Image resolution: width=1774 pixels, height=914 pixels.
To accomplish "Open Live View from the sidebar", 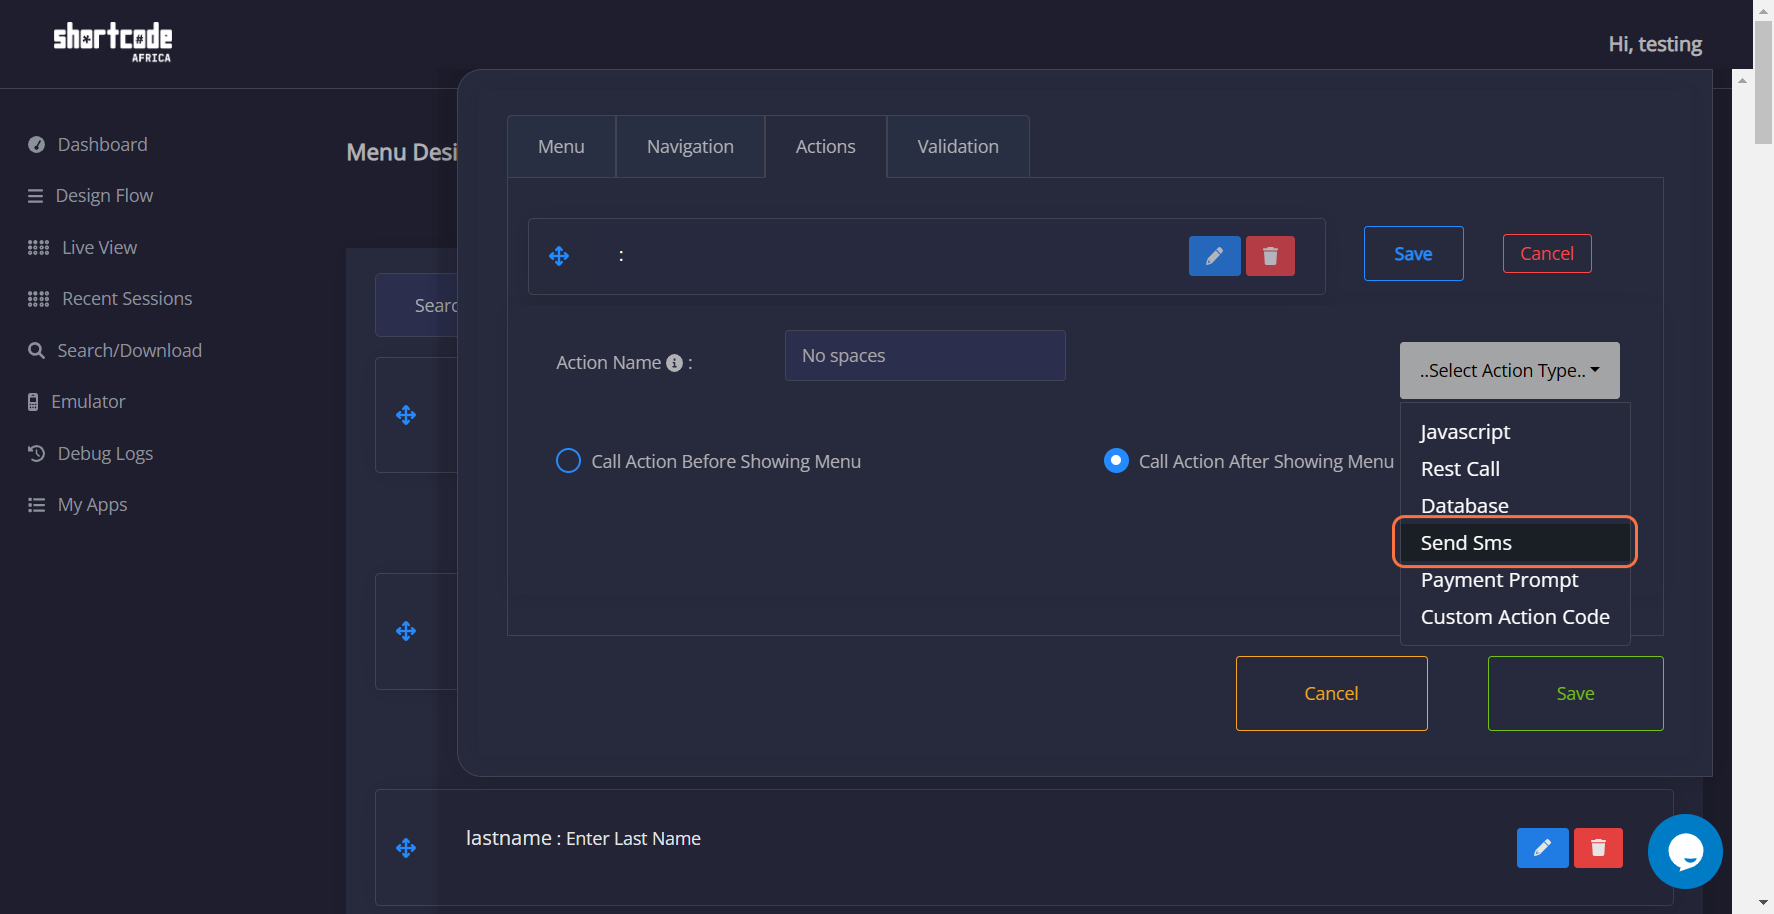I will [99, 248].
